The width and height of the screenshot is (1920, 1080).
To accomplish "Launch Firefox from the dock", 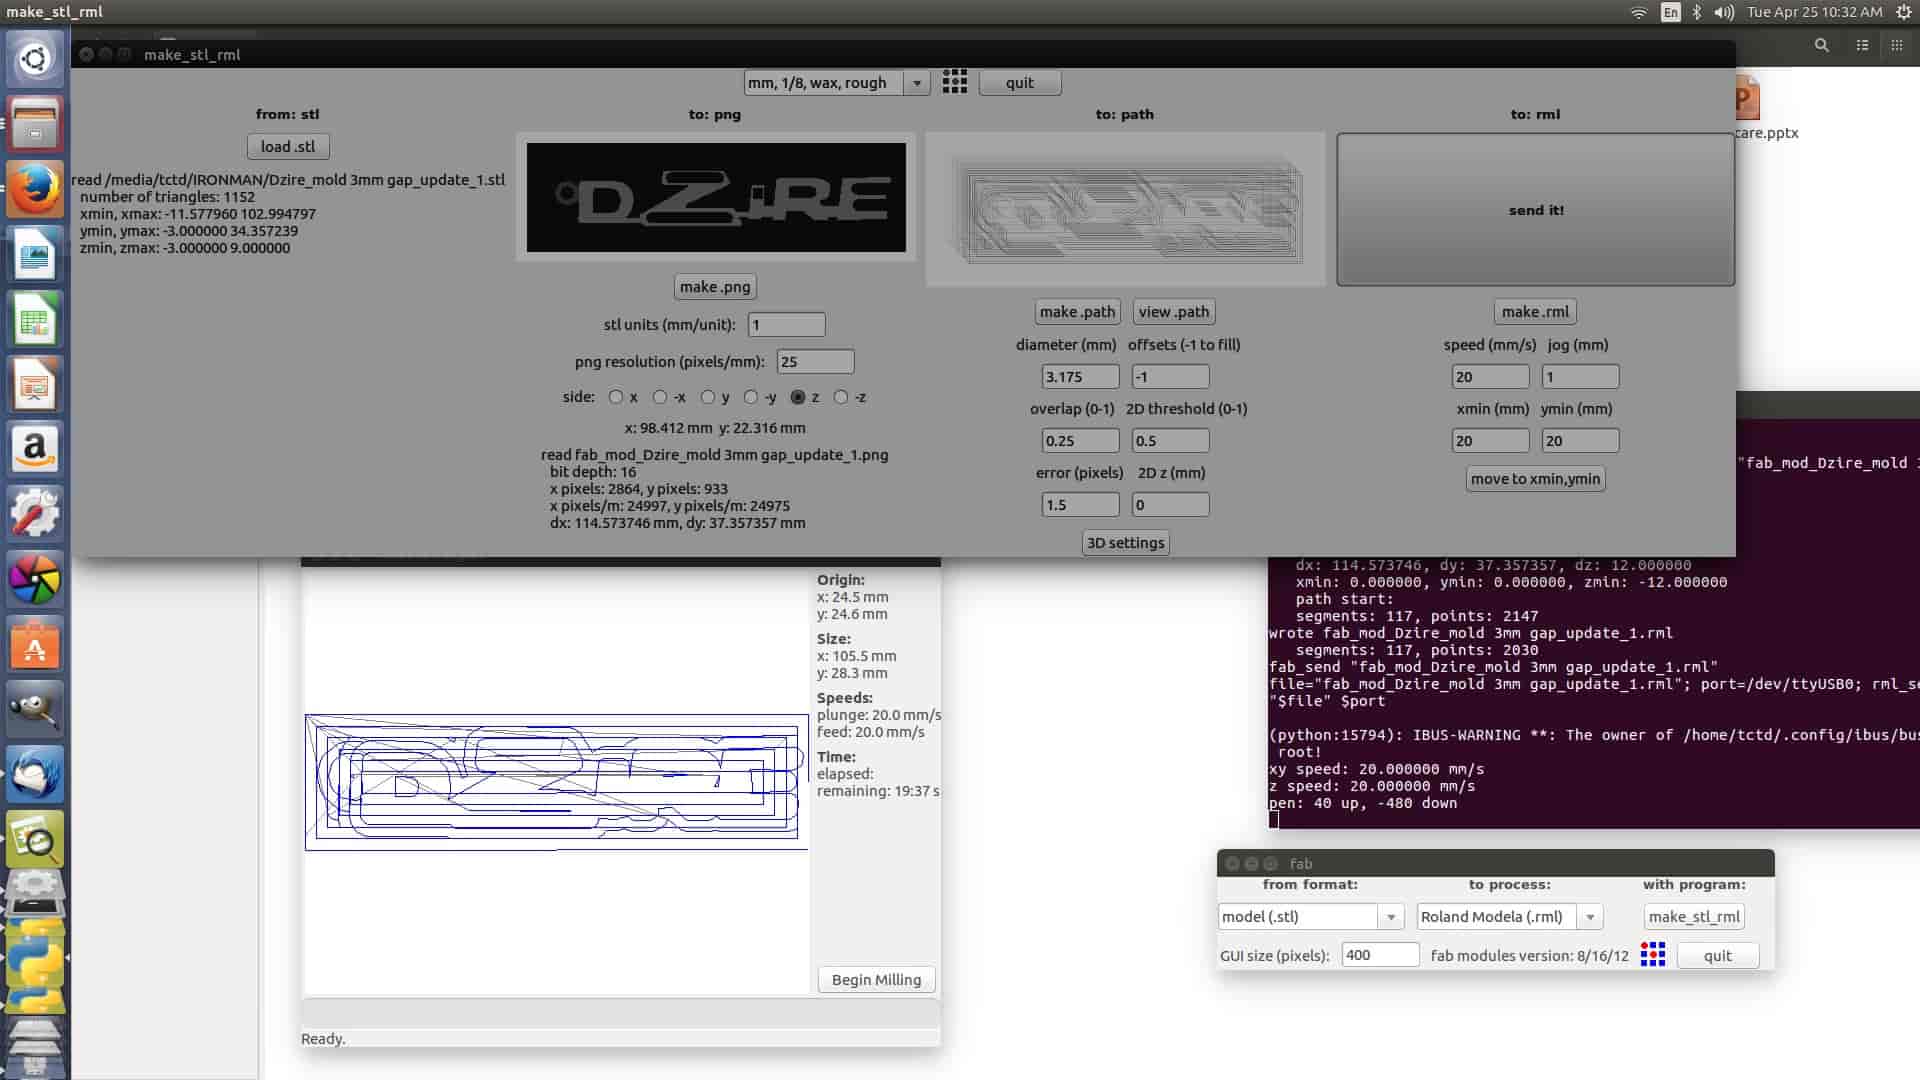I will [x=35, y=189].
